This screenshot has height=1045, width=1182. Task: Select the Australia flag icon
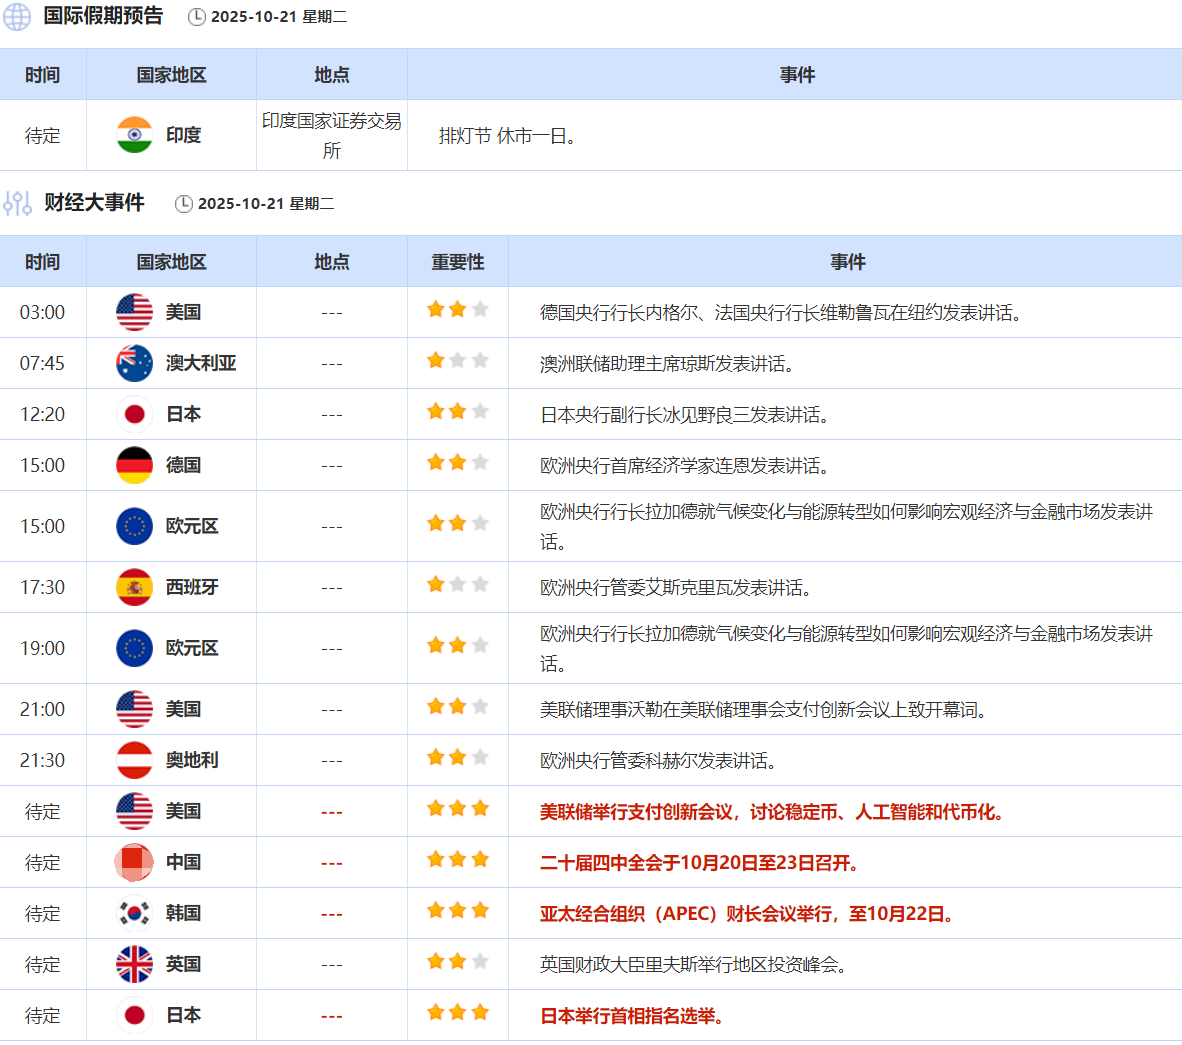tap(134, 363)
